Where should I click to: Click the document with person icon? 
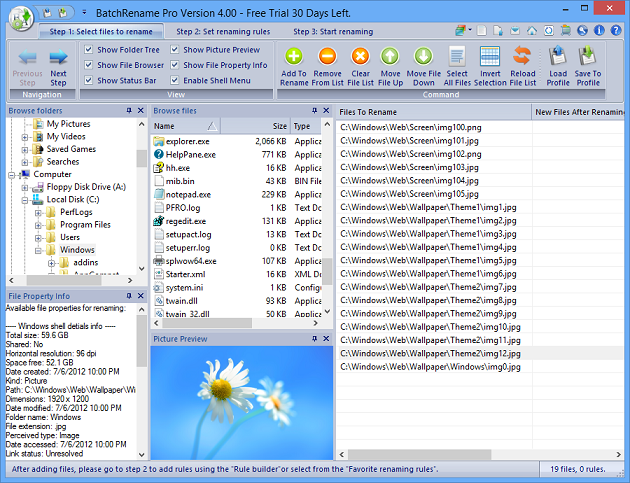pos(498,31)
